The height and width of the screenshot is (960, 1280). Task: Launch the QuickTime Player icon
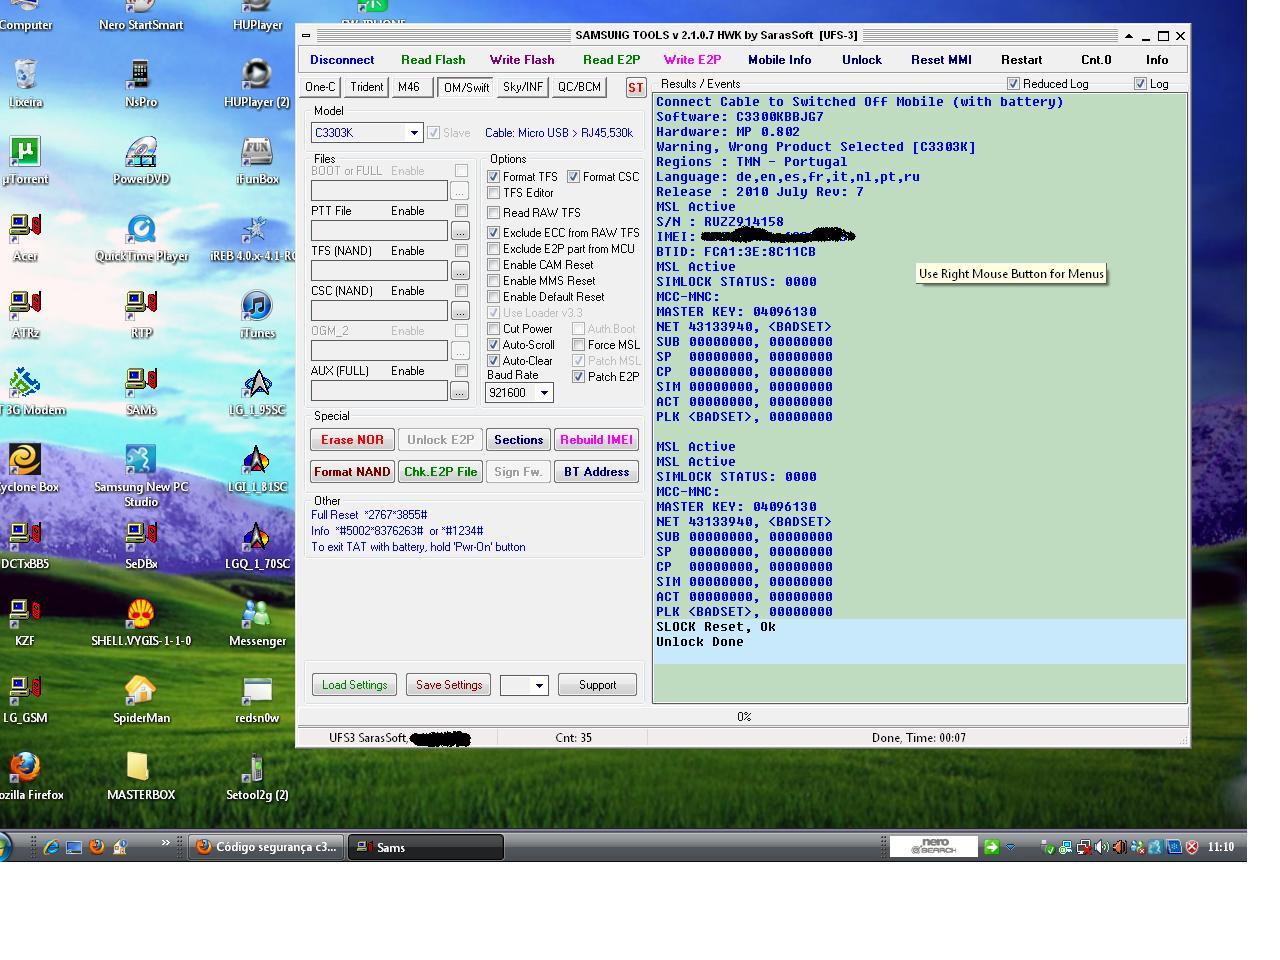141,236
